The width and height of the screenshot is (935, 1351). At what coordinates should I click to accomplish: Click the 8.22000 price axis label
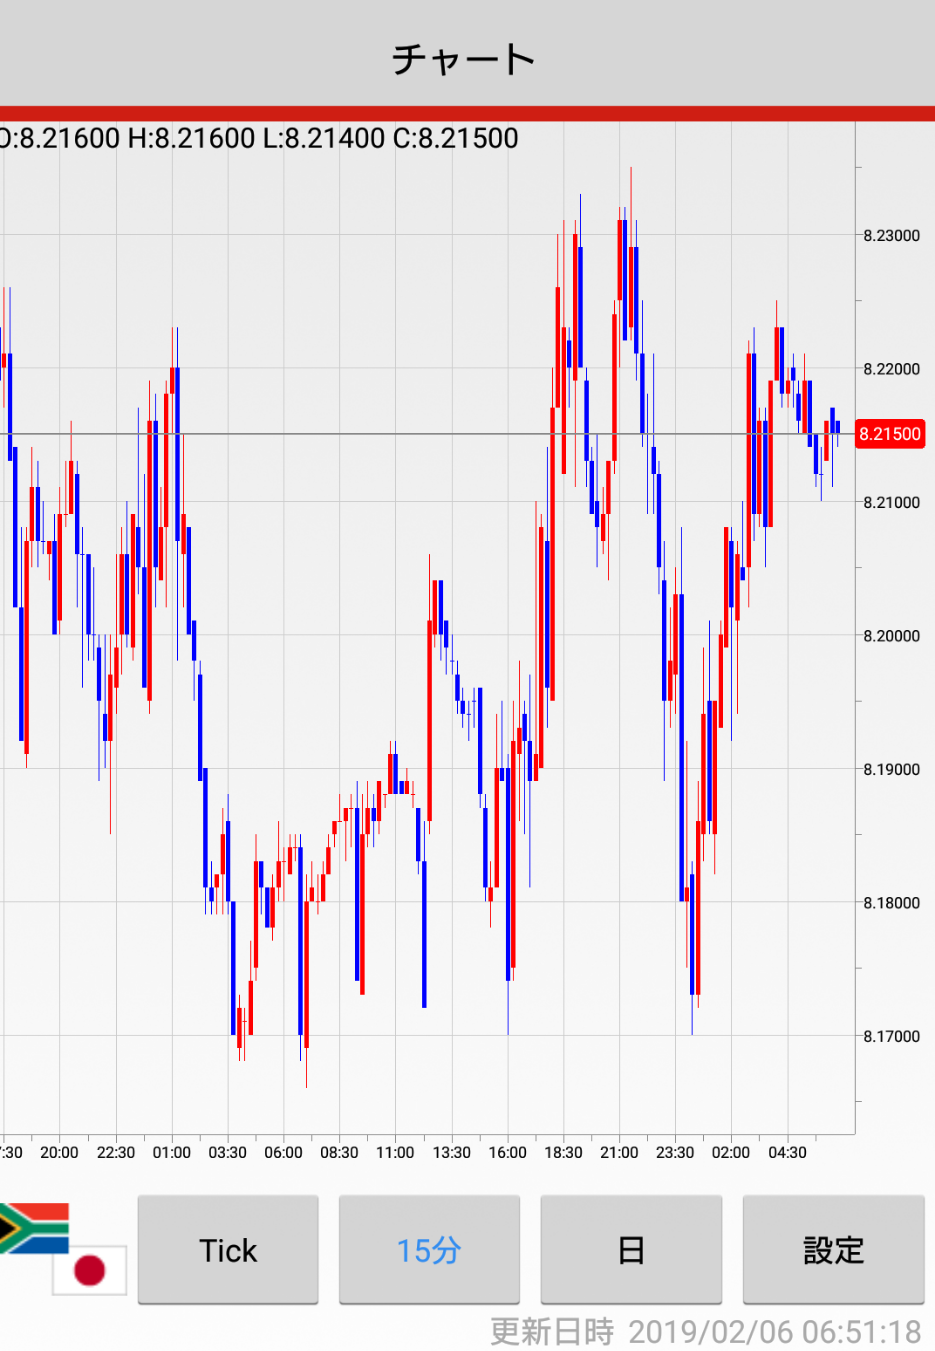coord(891,369)
